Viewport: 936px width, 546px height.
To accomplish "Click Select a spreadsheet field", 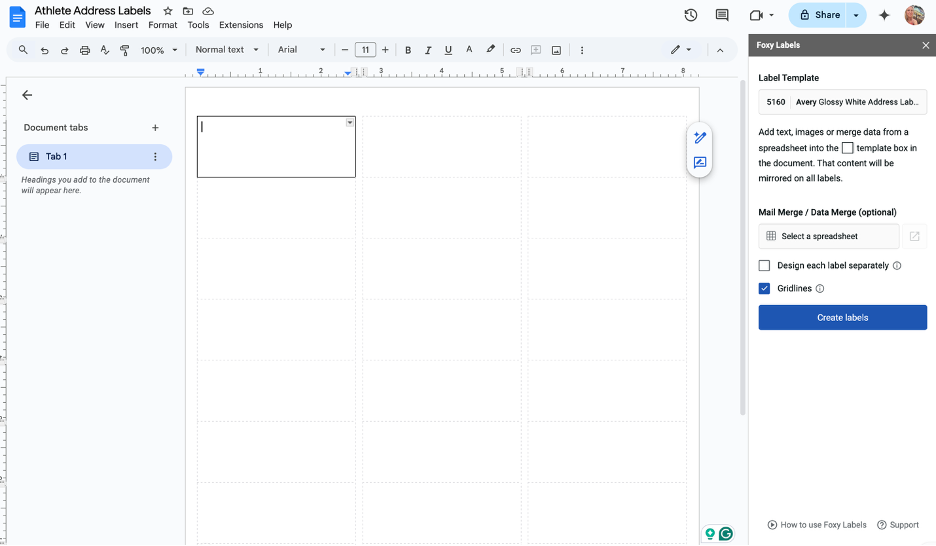I will [x=828, y=237].
